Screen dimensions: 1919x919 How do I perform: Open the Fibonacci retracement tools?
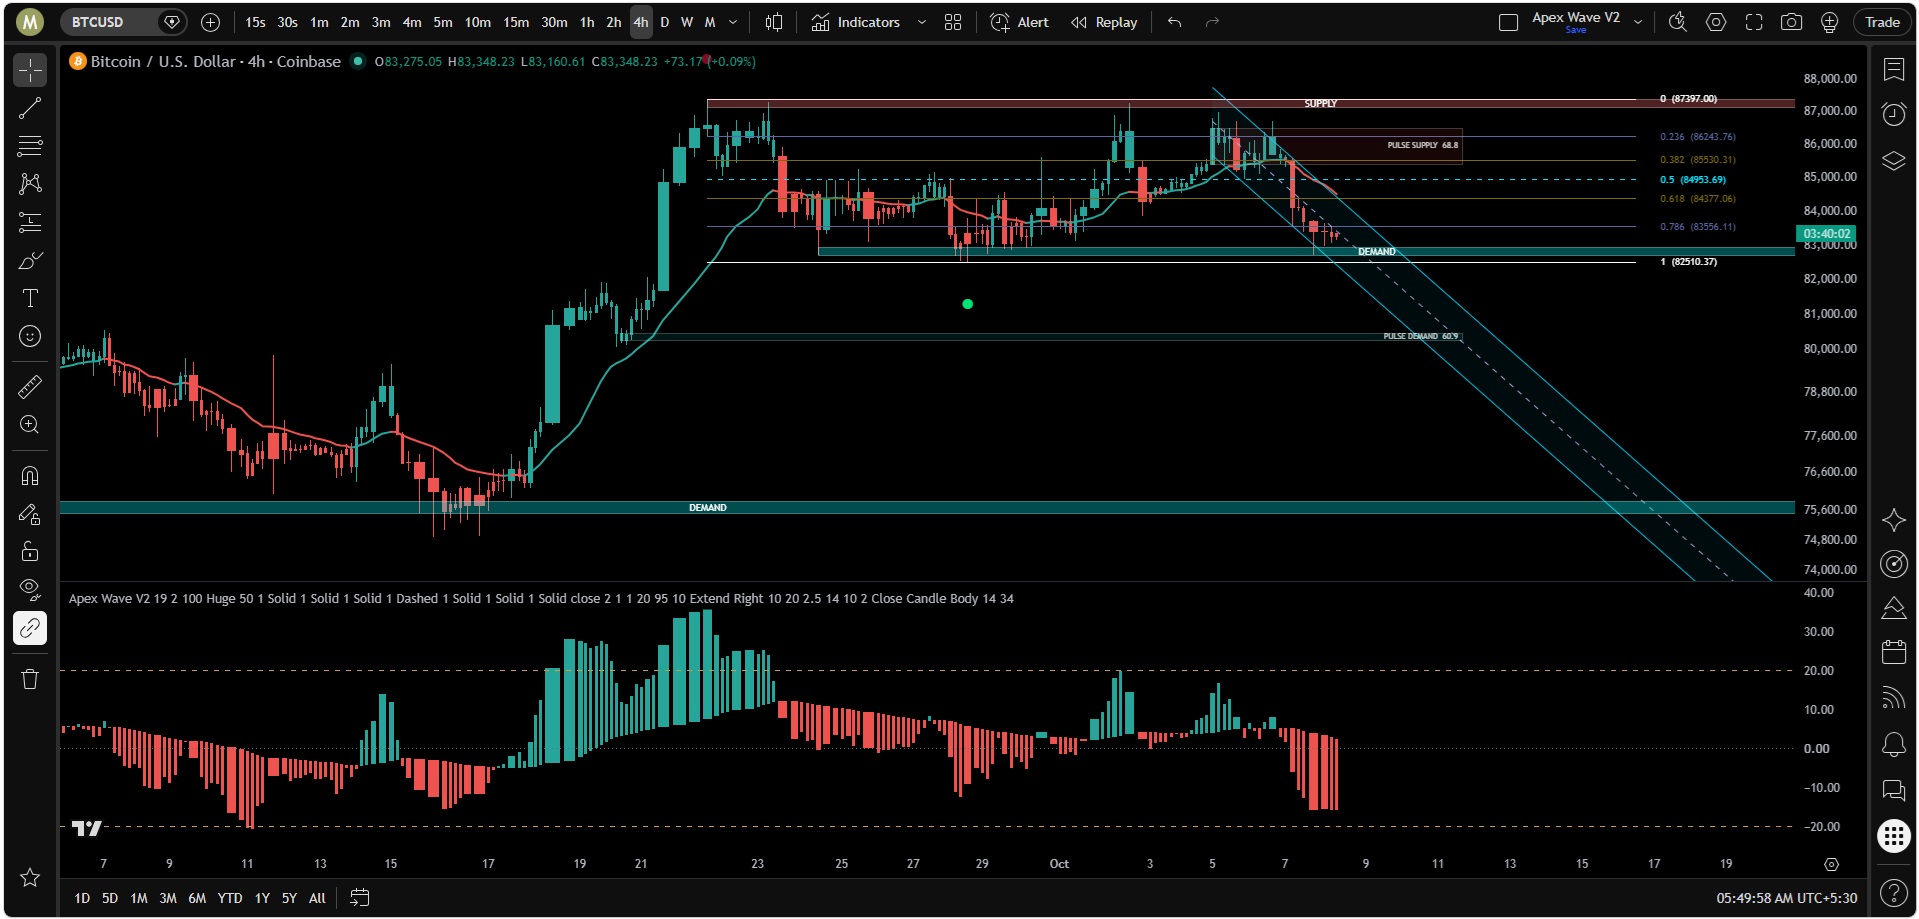pyautogui.click(x=30, y=146)
